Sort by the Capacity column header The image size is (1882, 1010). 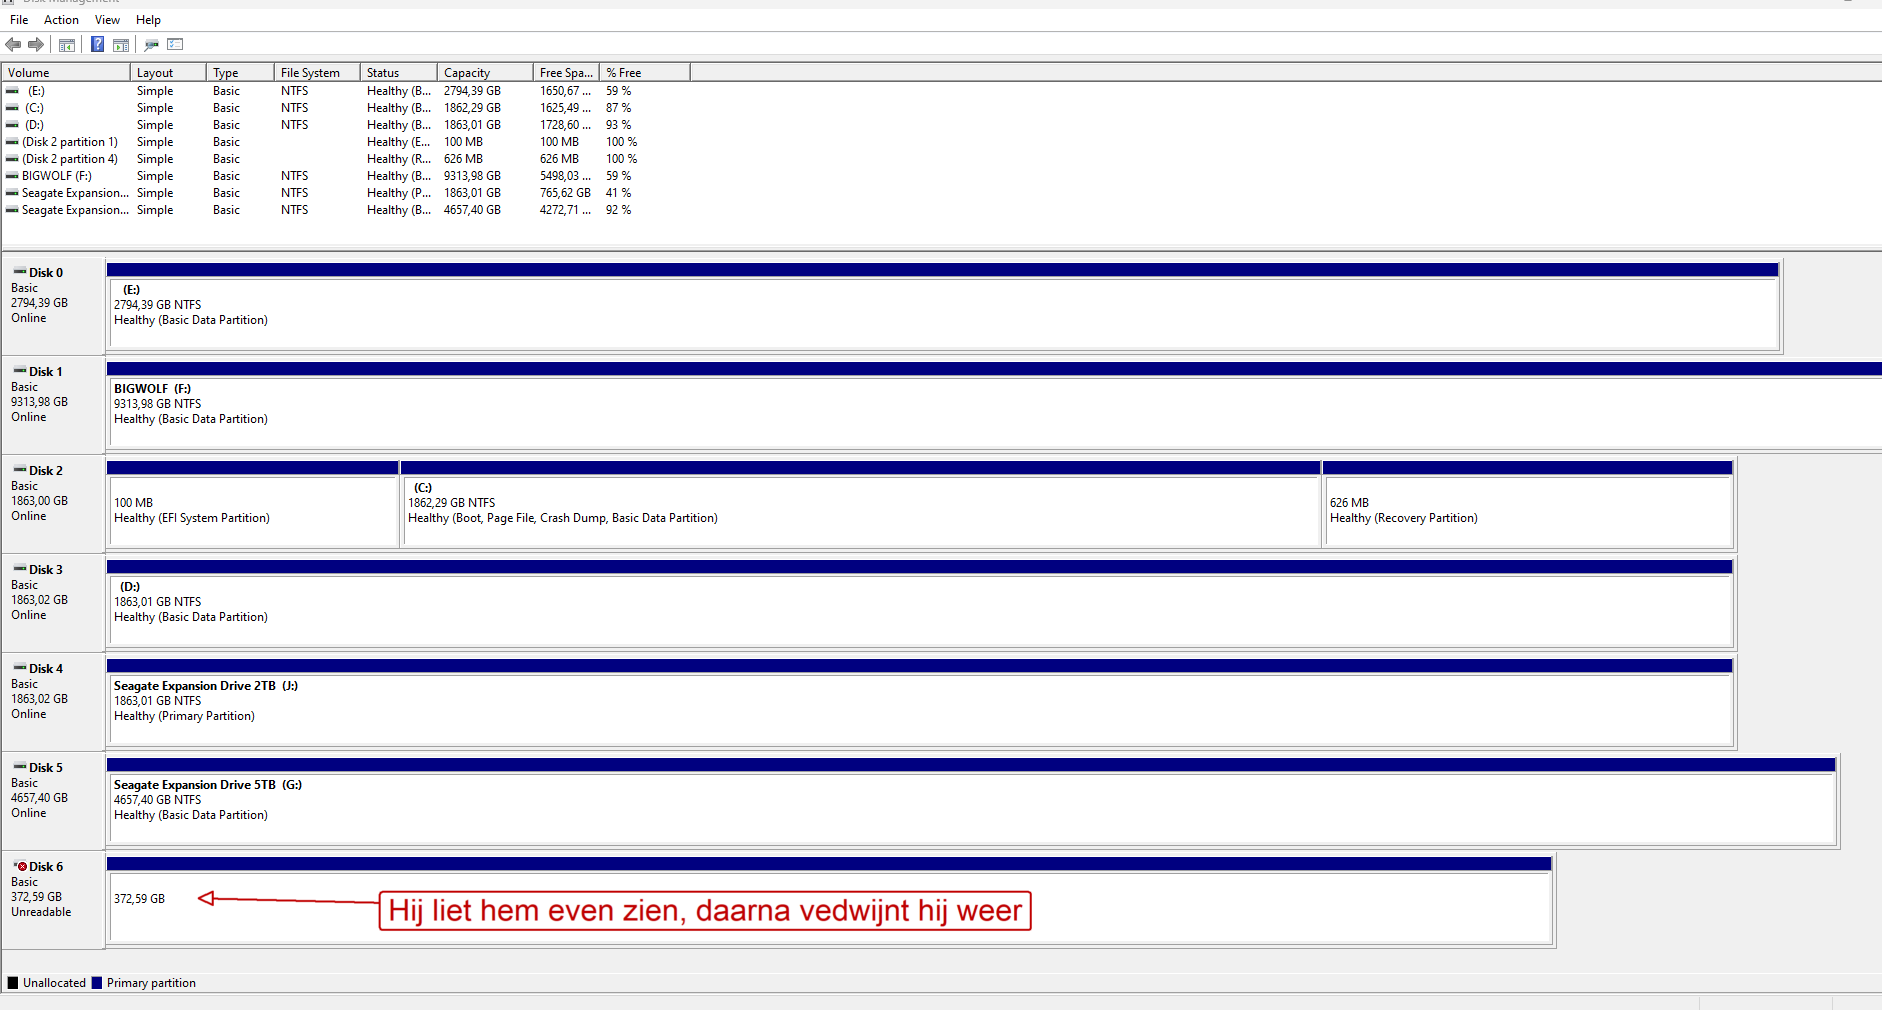tap(485, 72)
